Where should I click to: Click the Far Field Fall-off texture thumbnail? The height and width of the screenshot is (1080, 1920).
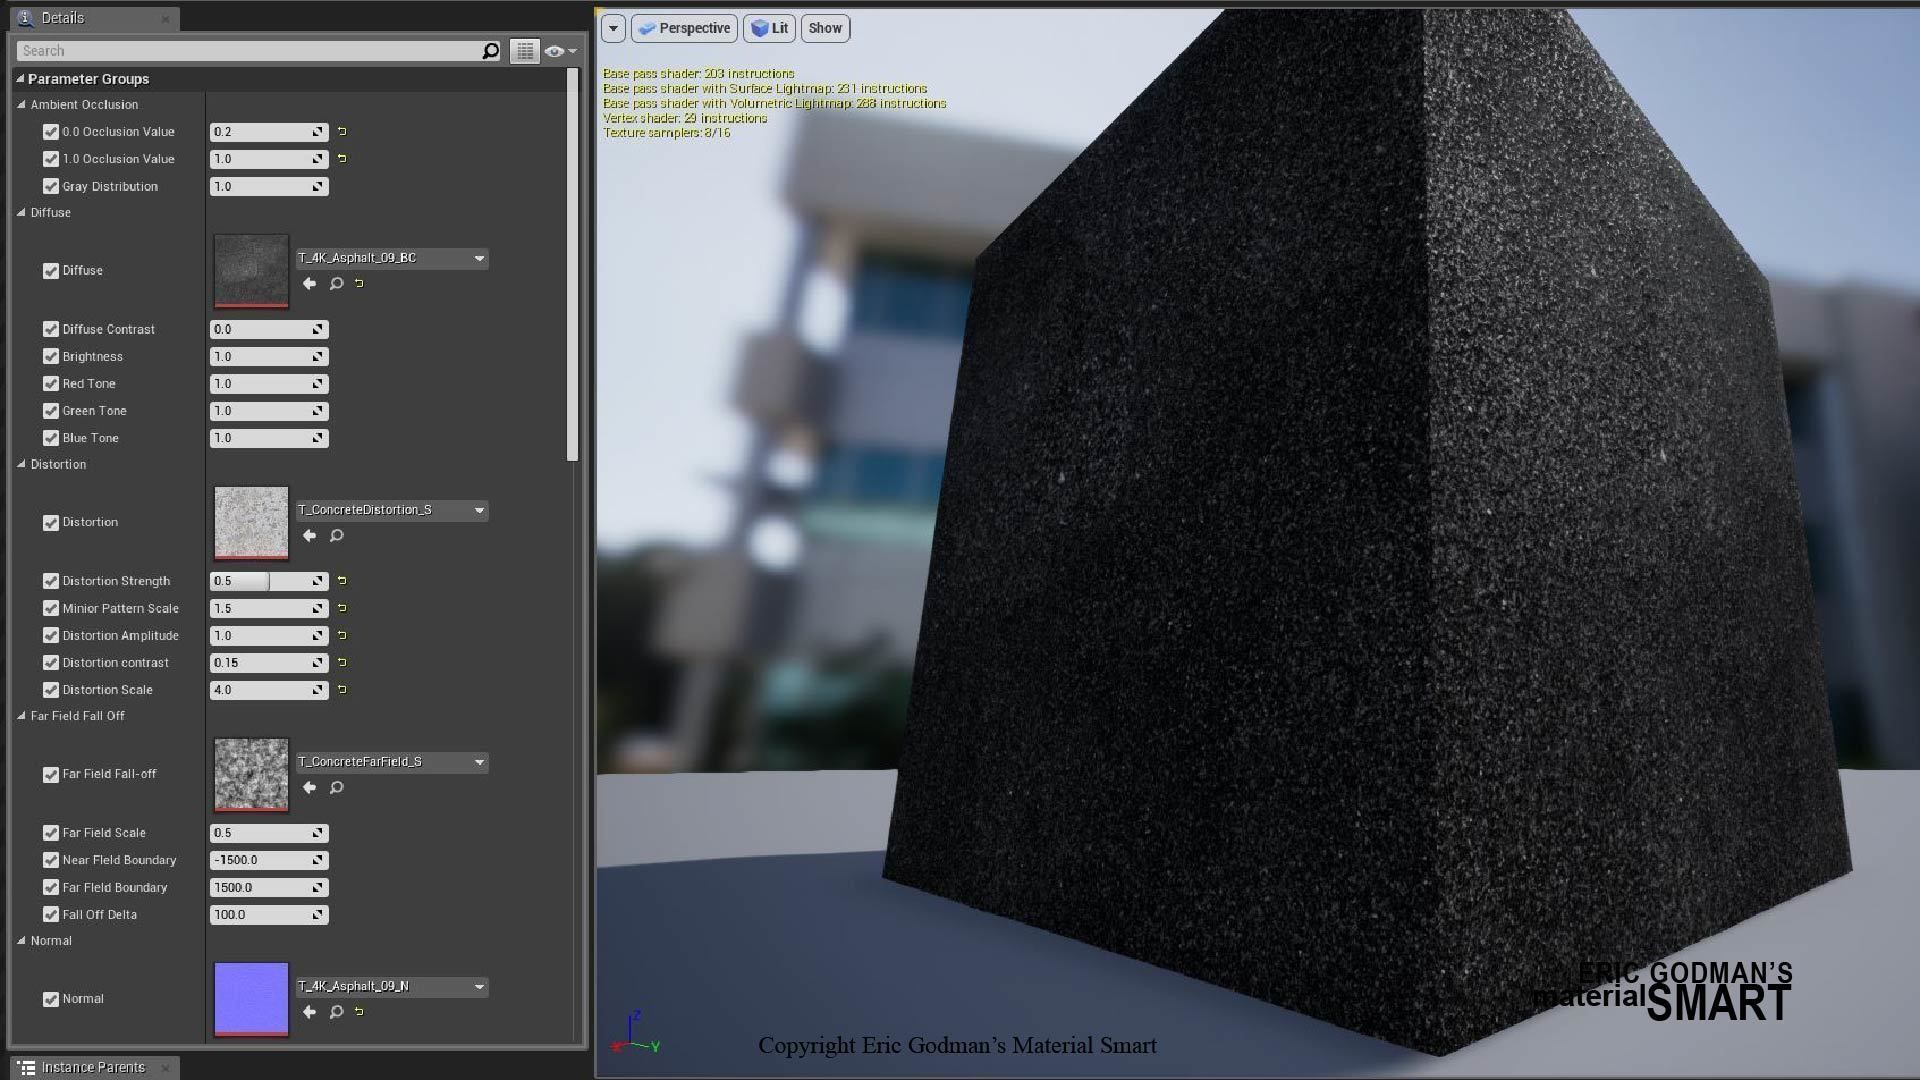coord(251,775)
